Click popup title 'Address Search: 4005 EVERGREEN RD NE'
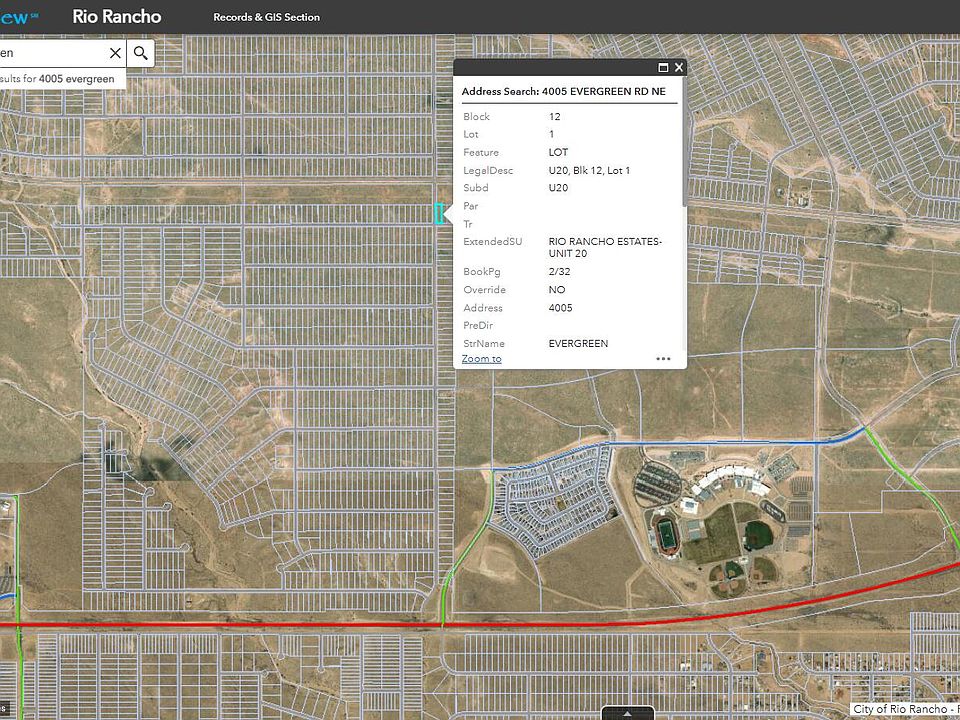Screen dimensions: 960x720 point(563,91)
